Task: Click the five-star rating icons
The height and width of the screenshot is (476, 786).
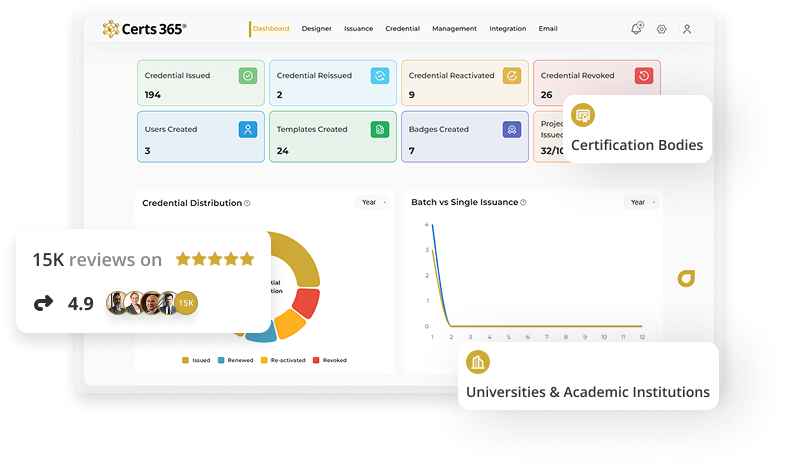Action: pos(215,259)
